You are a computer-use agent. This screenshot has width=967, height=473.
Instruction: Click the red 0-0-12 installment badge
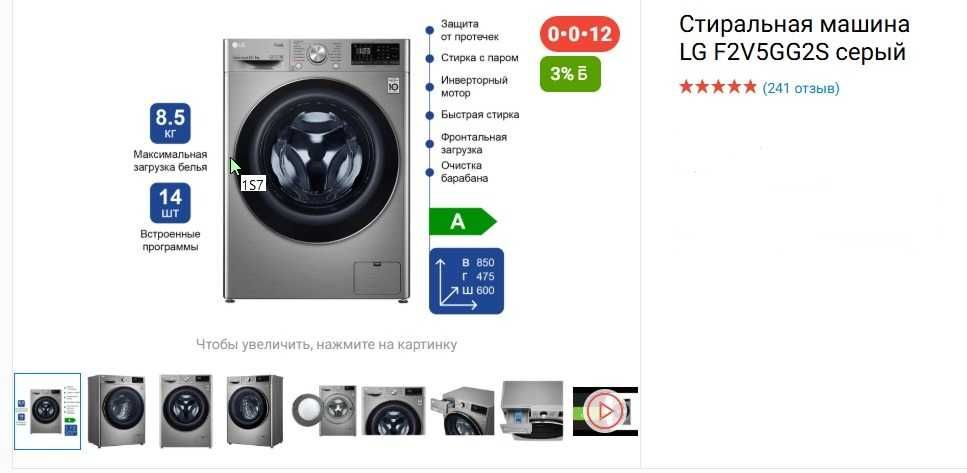[580, 33]
